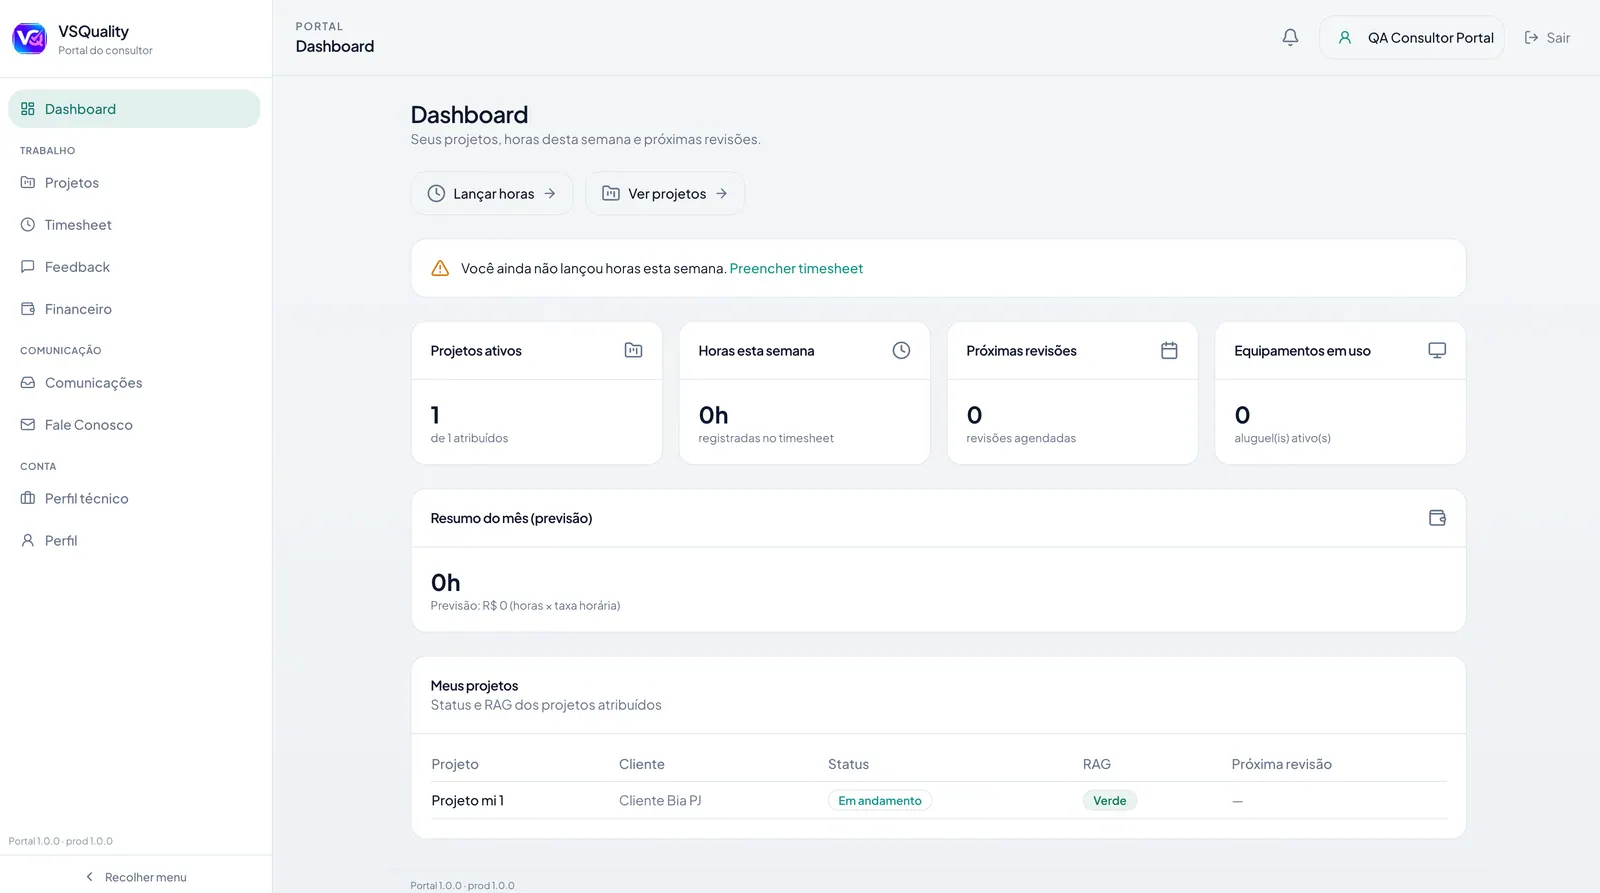Image resolution: width=1600 pixels, height=893 pixels.
Task: Click the wallet icon on Resumo do mês card
Action: (1437, 518)
